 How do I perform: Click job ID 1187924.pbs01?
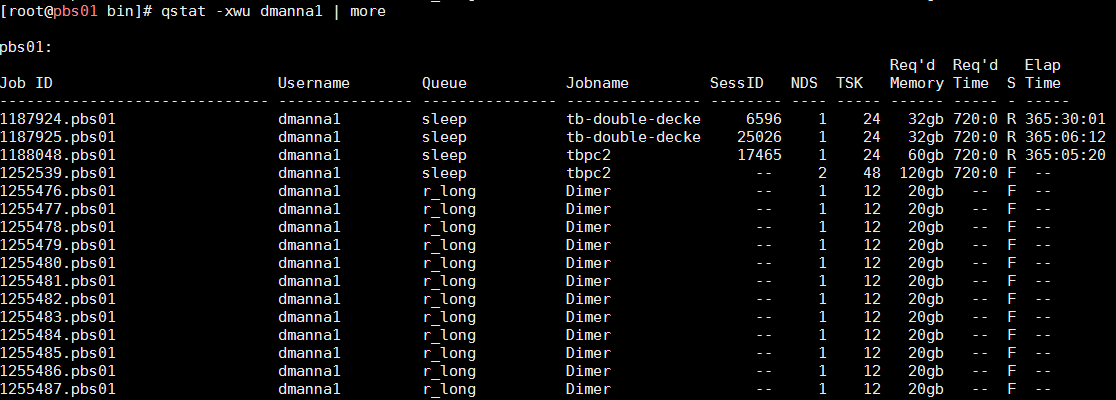[57, 119]
